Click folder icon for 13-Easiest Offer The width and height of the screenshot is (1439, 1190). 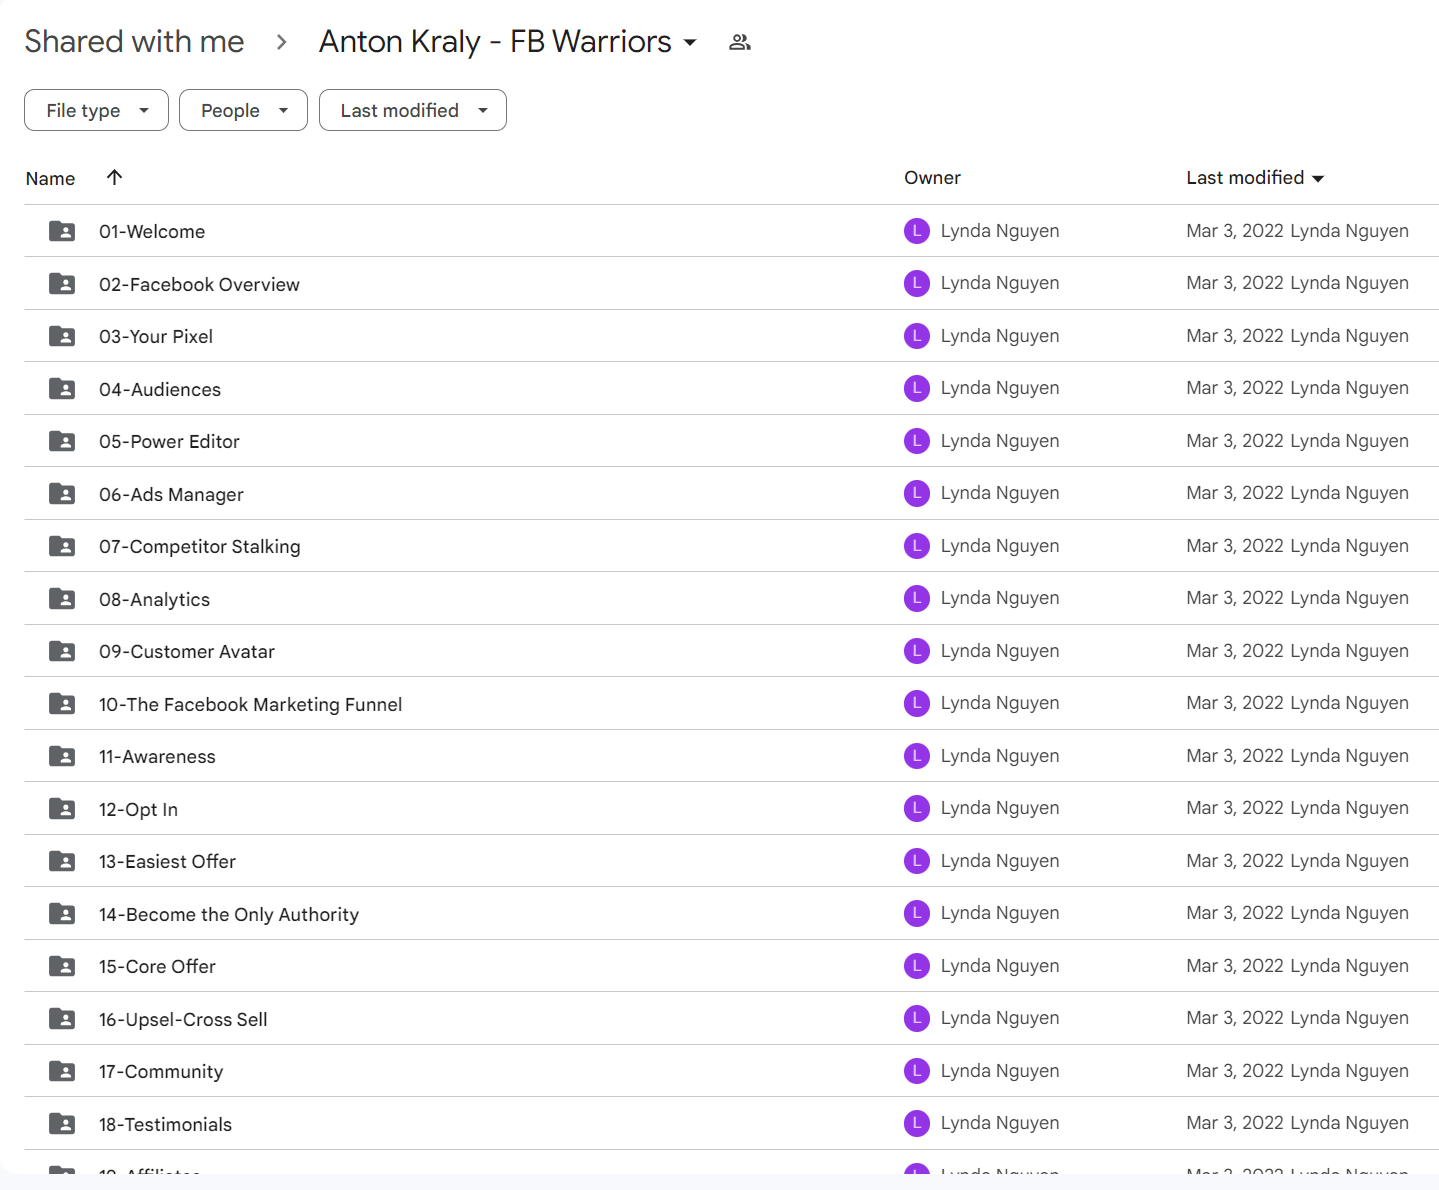(x=62, y=861)
